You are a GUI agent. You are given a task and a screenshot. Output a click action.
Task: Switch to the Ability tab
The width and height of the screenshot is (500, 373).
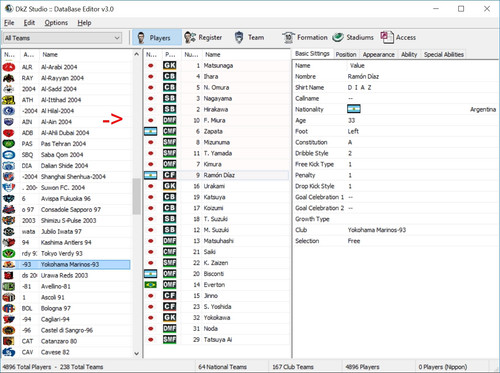409,54
